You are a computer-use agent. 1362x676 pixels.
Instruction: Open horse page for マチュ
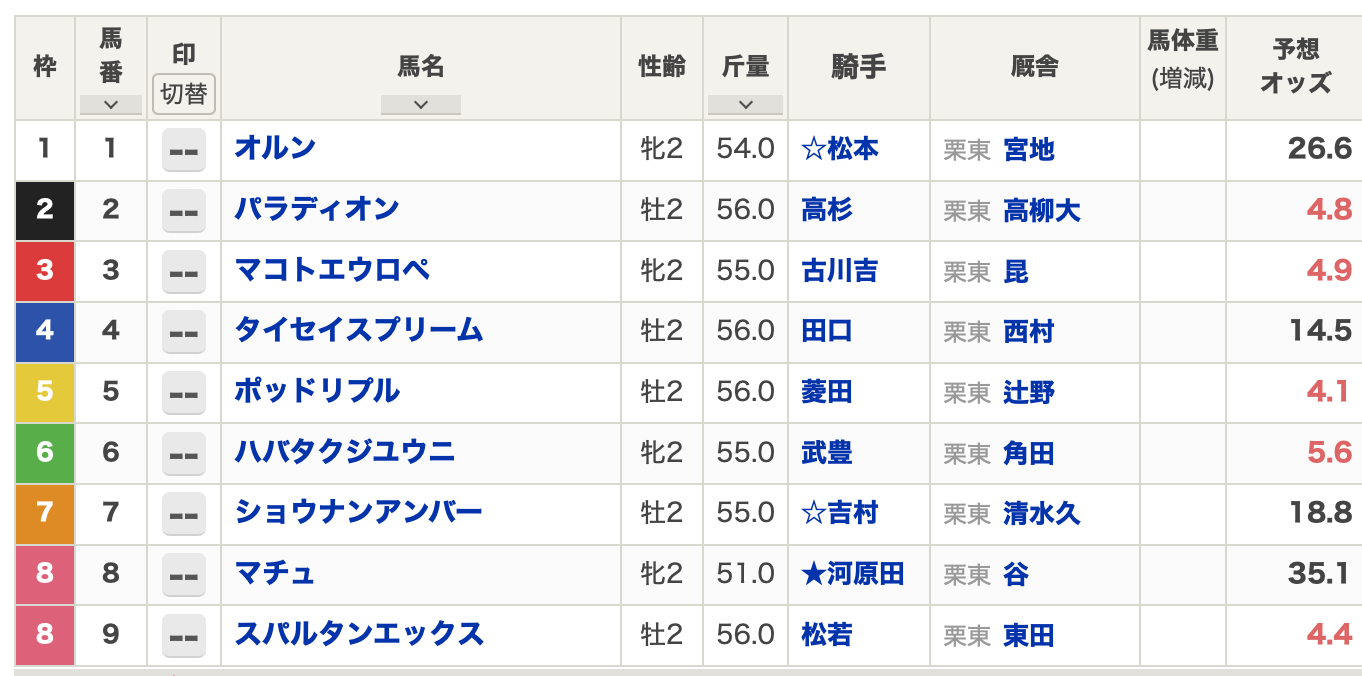click(275, 574)
